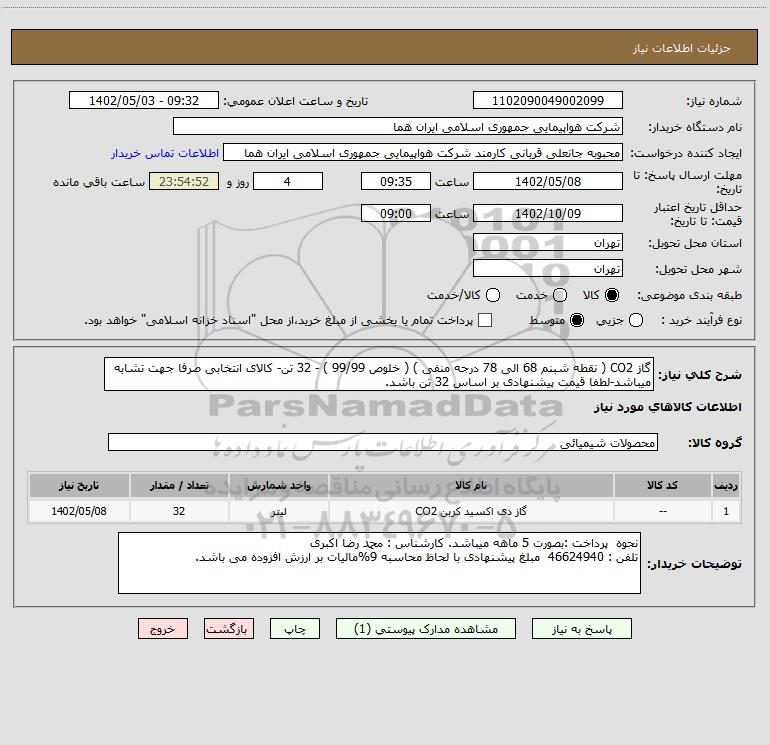Click the announcement date field 1402/05/03 - 09:32
This screenshot has height=745, width=770.
coord(144,101)
